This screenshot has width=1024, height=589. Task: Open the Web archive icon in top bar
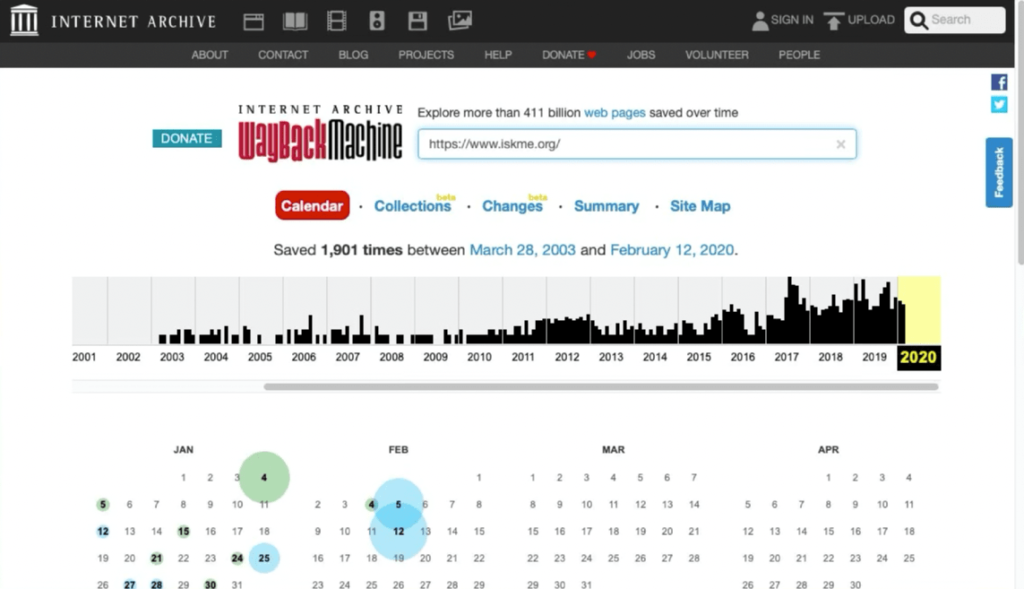point(254,20)
